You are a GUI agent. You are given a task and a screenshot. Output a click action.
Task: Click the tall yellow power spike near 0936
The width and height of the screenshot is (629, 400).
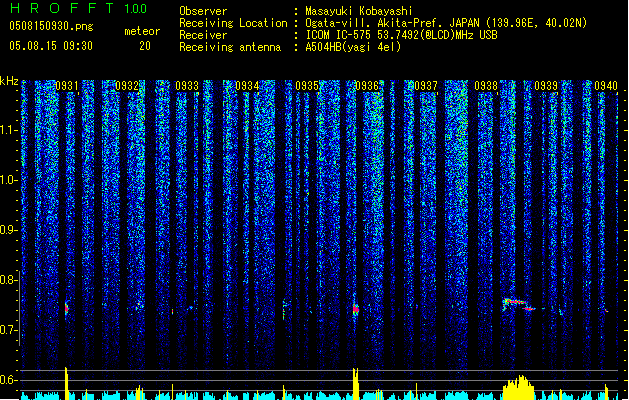(355, 384)
